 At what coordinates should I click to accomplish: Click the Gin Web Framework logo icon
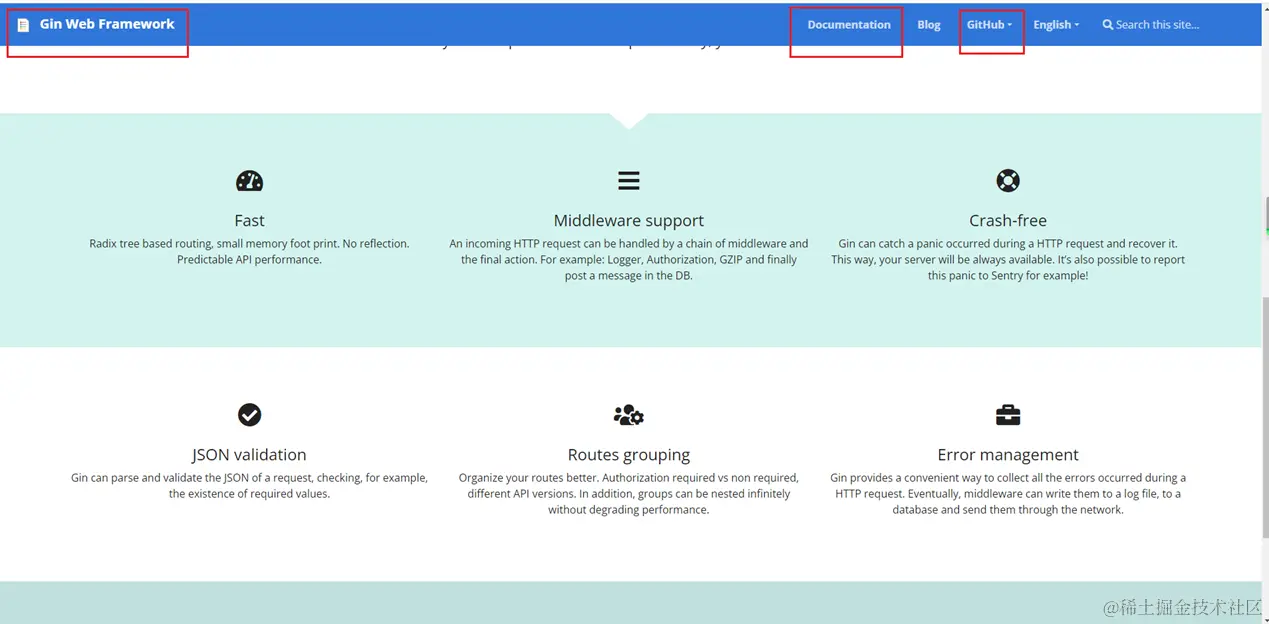[x=24, y=25]
